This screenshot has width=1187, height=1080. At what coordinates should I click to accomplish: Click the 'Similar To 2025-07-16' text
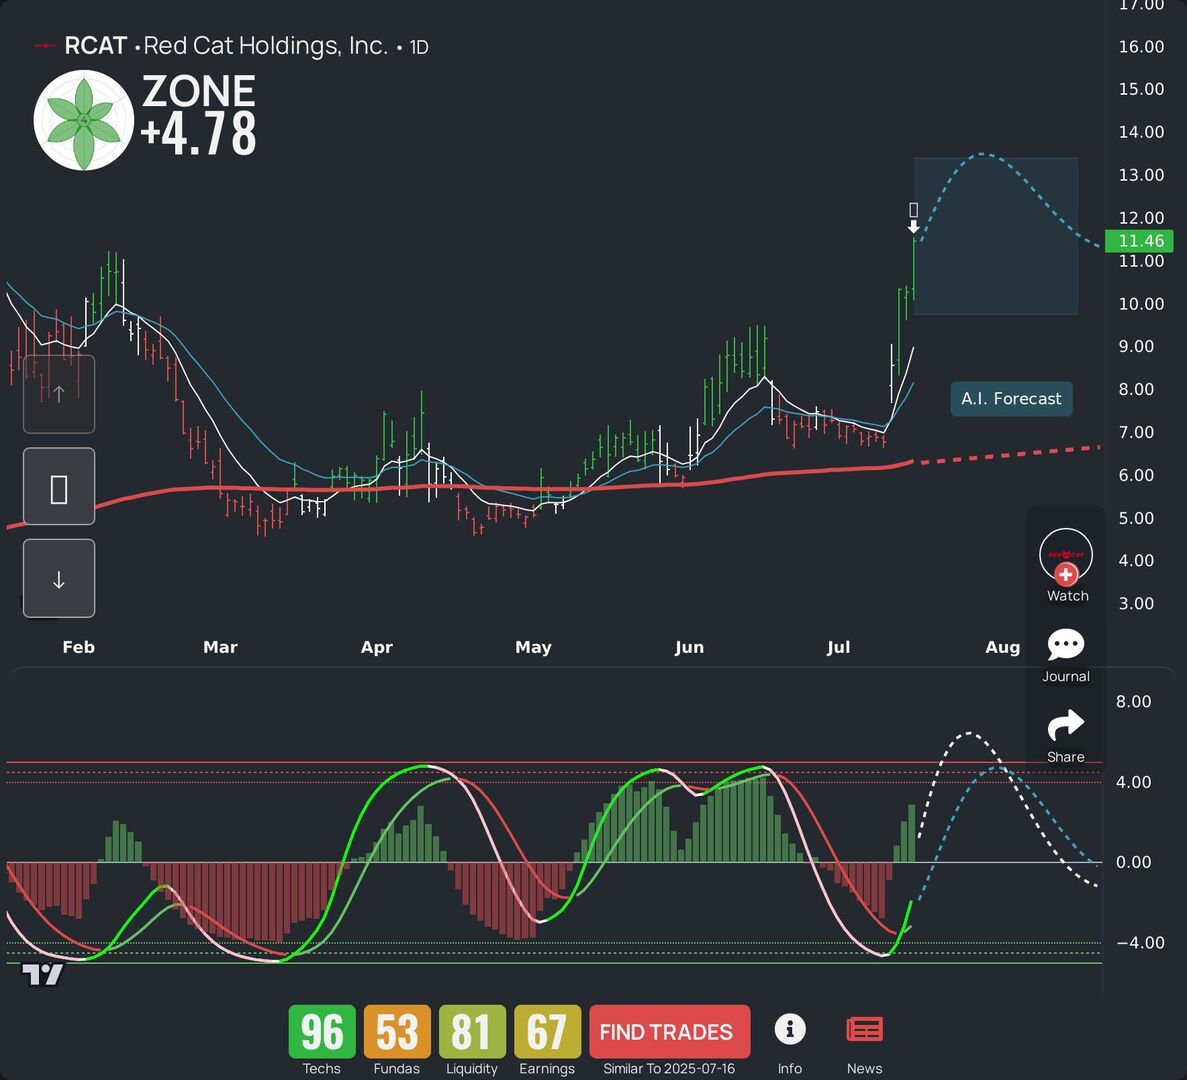[669, 1069]
